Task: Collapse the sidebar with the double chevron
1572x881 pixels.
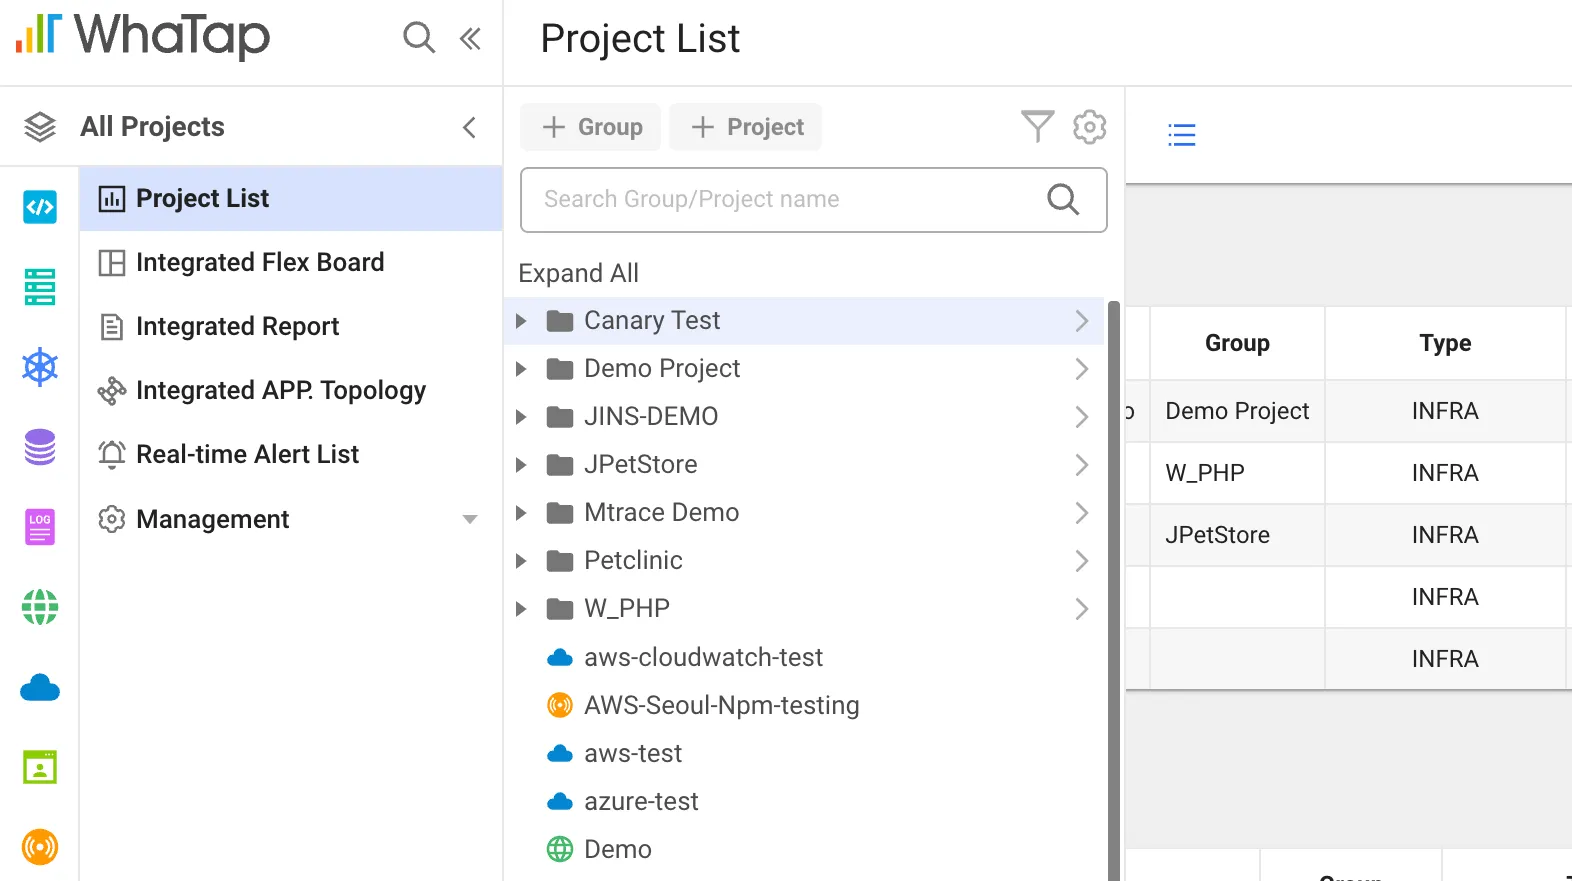Action: pyautogui.click(x=470, y=38)
